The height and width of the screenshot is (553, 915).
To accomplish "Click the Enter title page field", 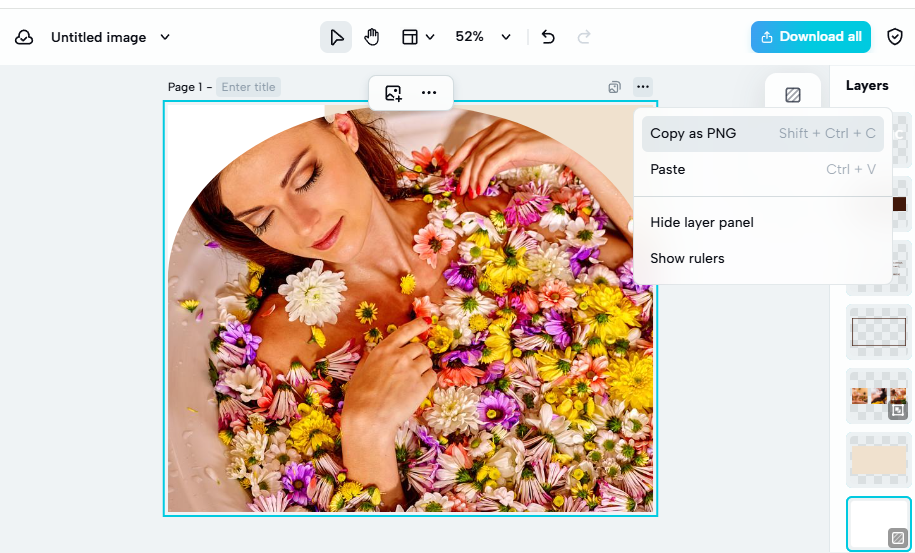I will click(248, 87).
